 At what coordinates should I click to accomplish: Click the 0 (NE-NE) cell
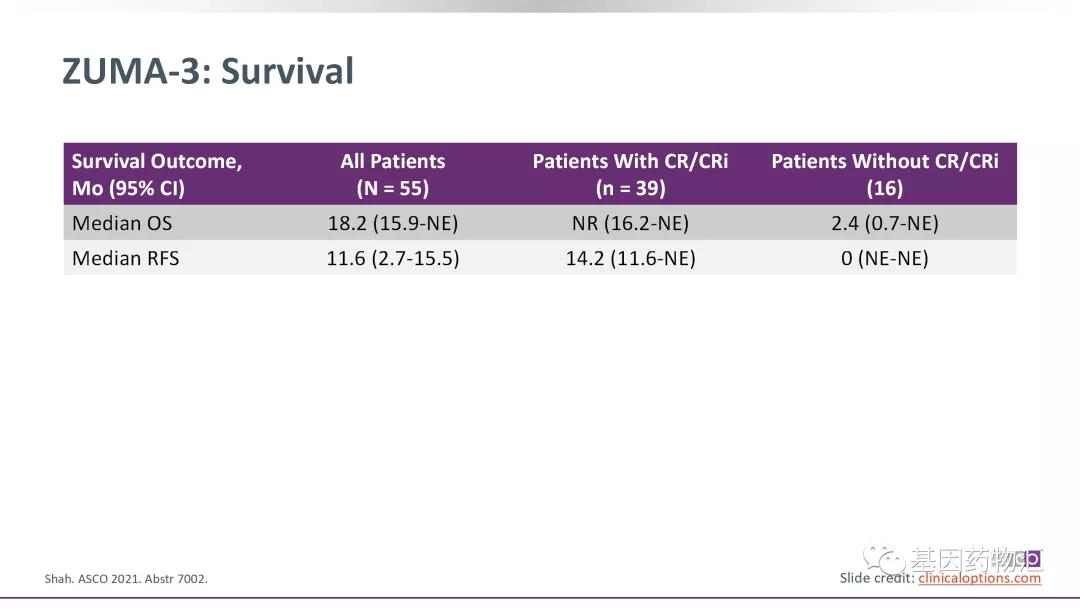(x=884, y=258)
